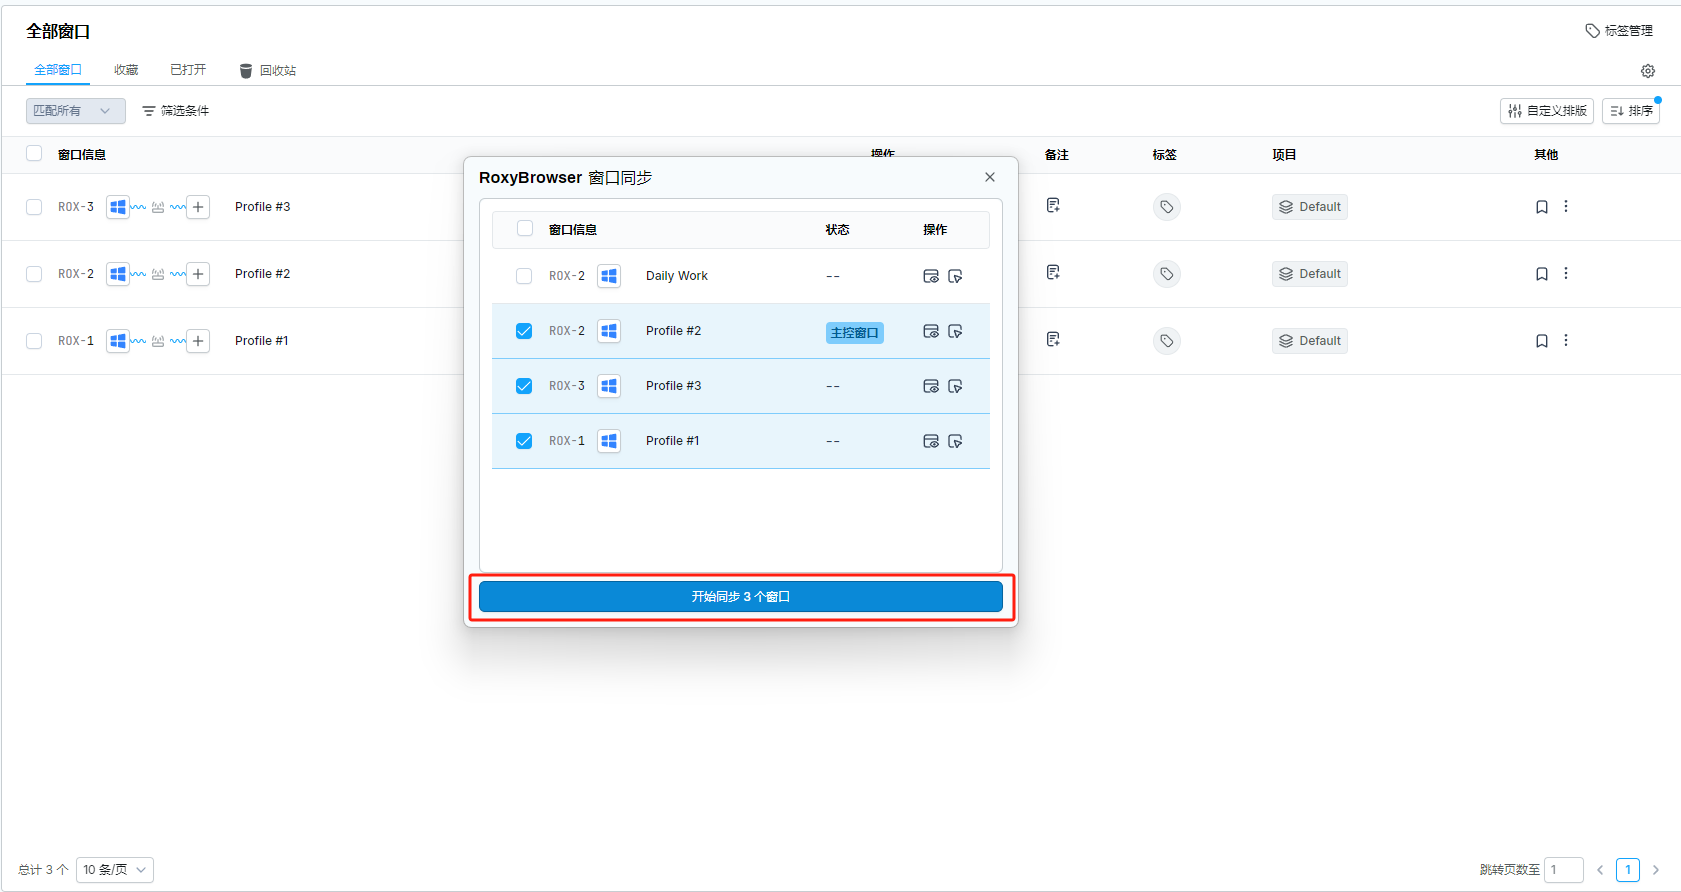Open three-dot menu for Profile #3

1566,206
